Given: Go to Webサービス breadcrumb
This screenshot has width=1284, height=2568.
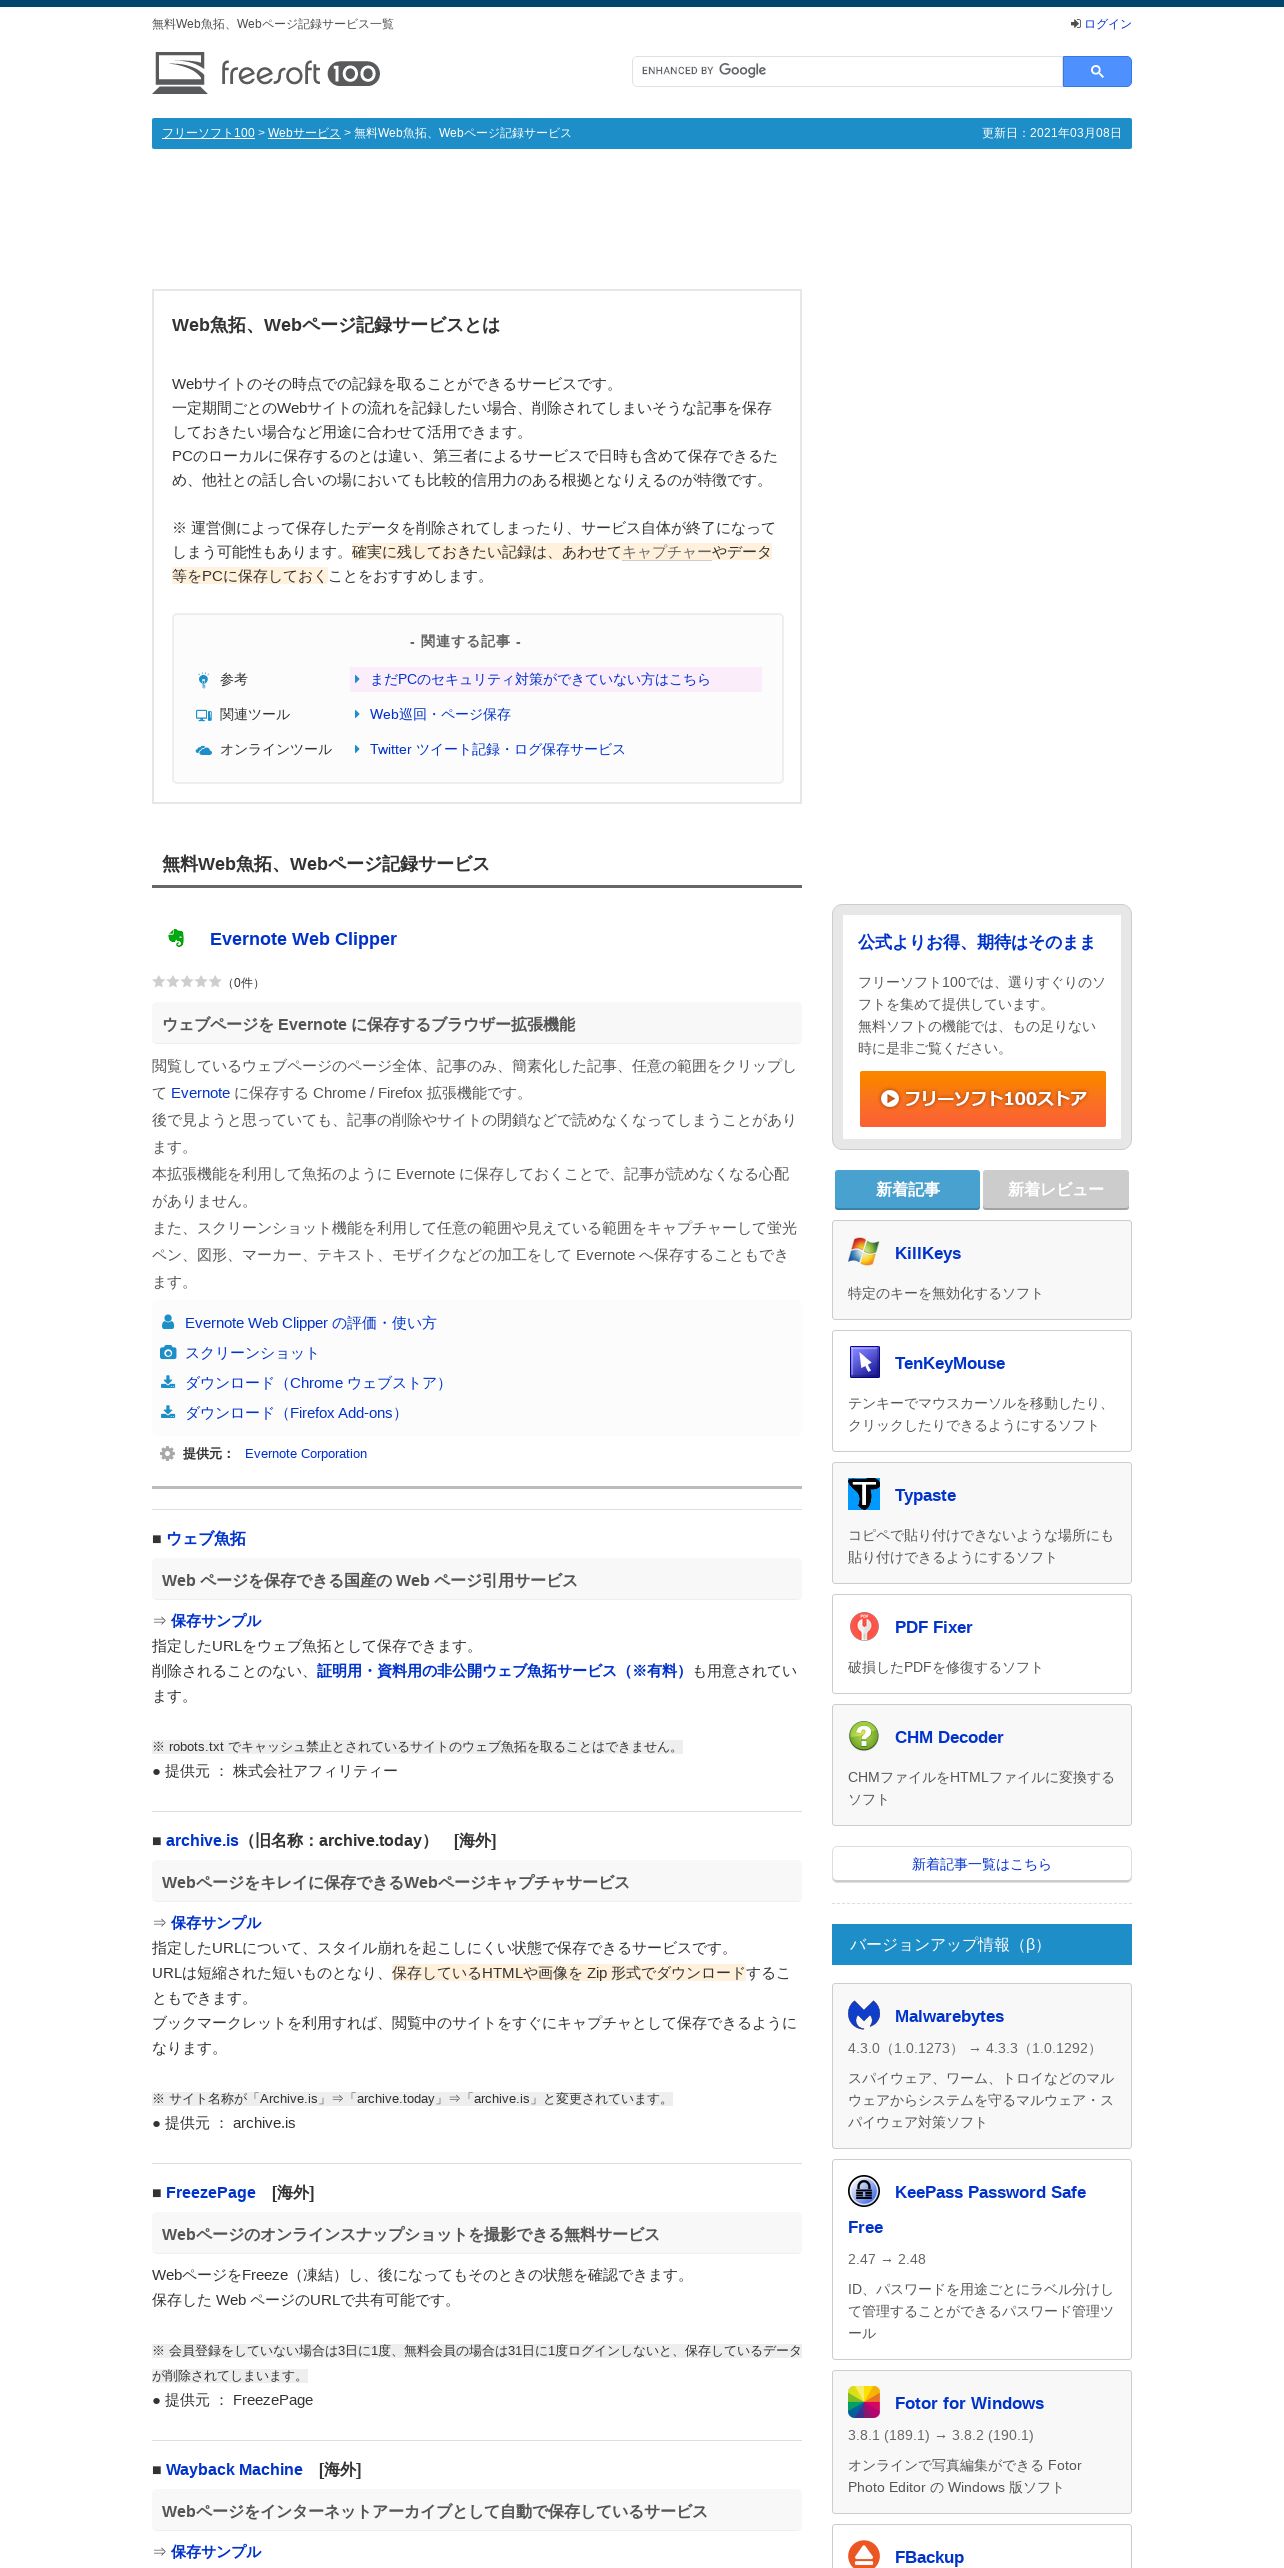Looking at the screenshot, I should tap(304, 133).
